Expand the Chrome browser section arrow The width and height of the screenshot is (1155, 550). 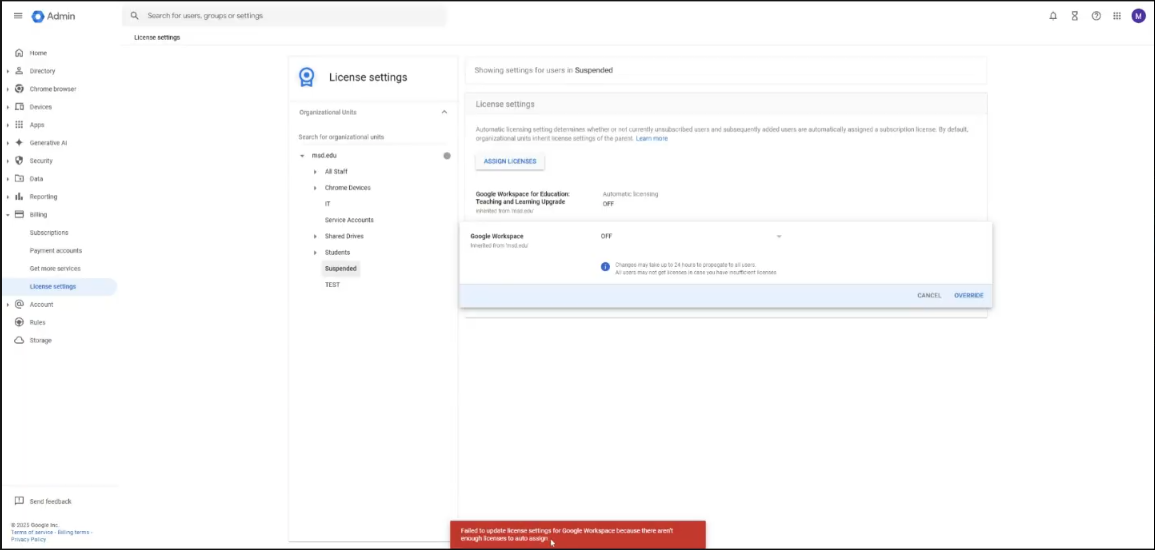(x=7, y=89)
